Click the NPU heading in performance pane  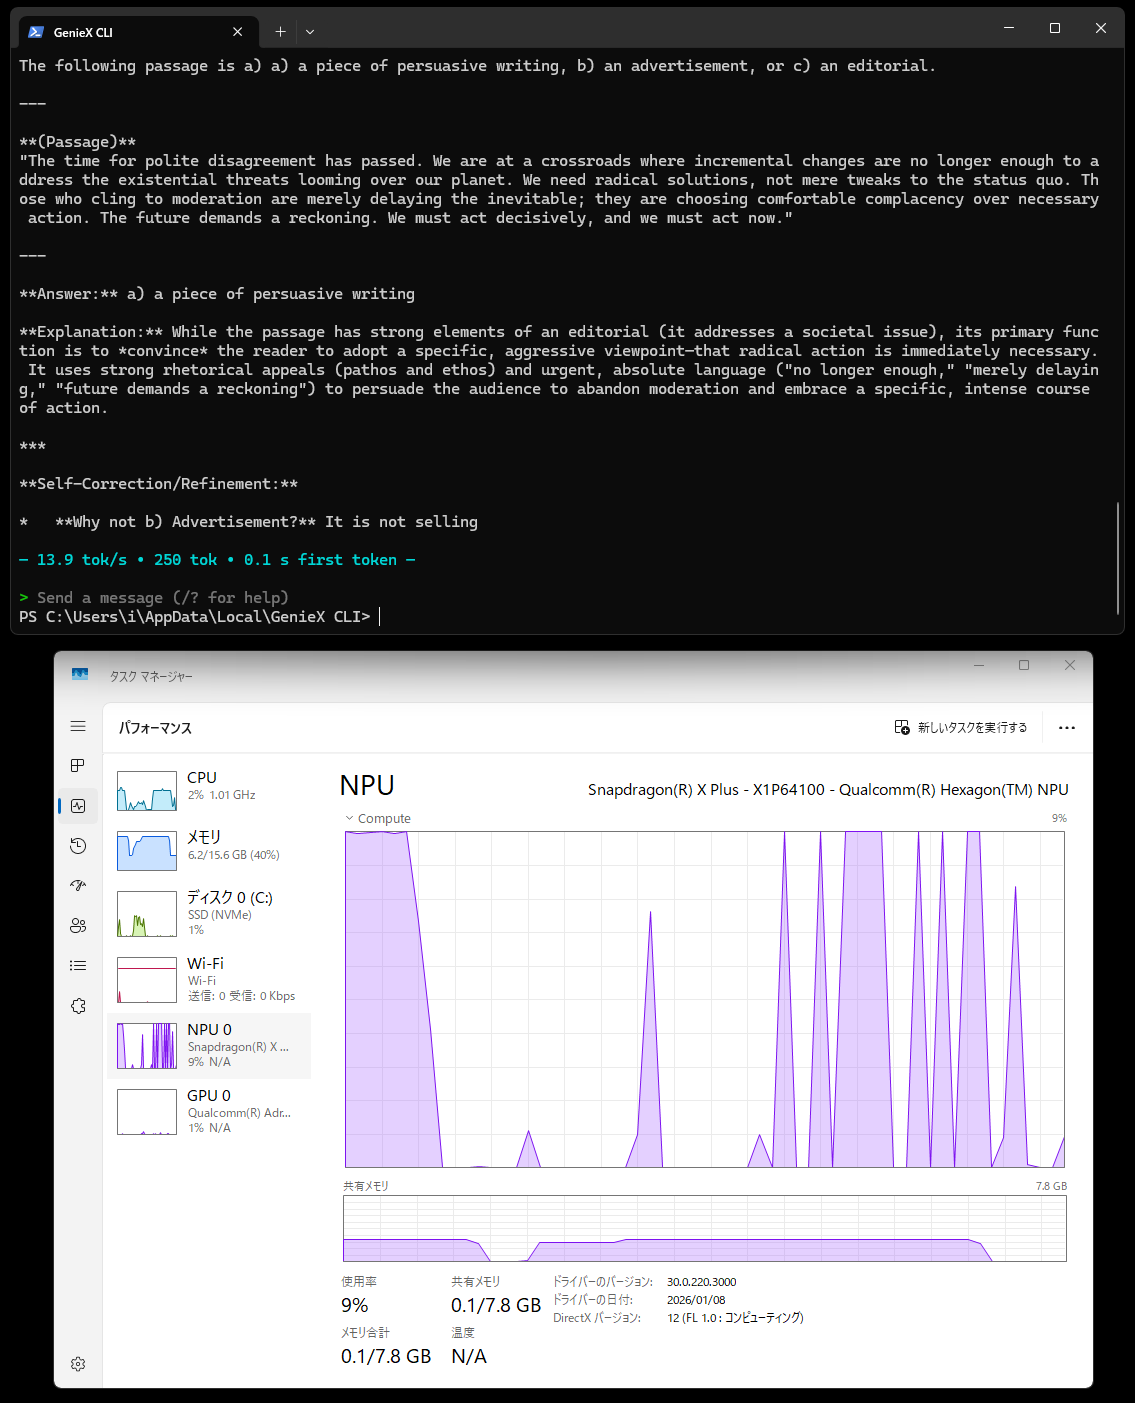click(367, 786)
